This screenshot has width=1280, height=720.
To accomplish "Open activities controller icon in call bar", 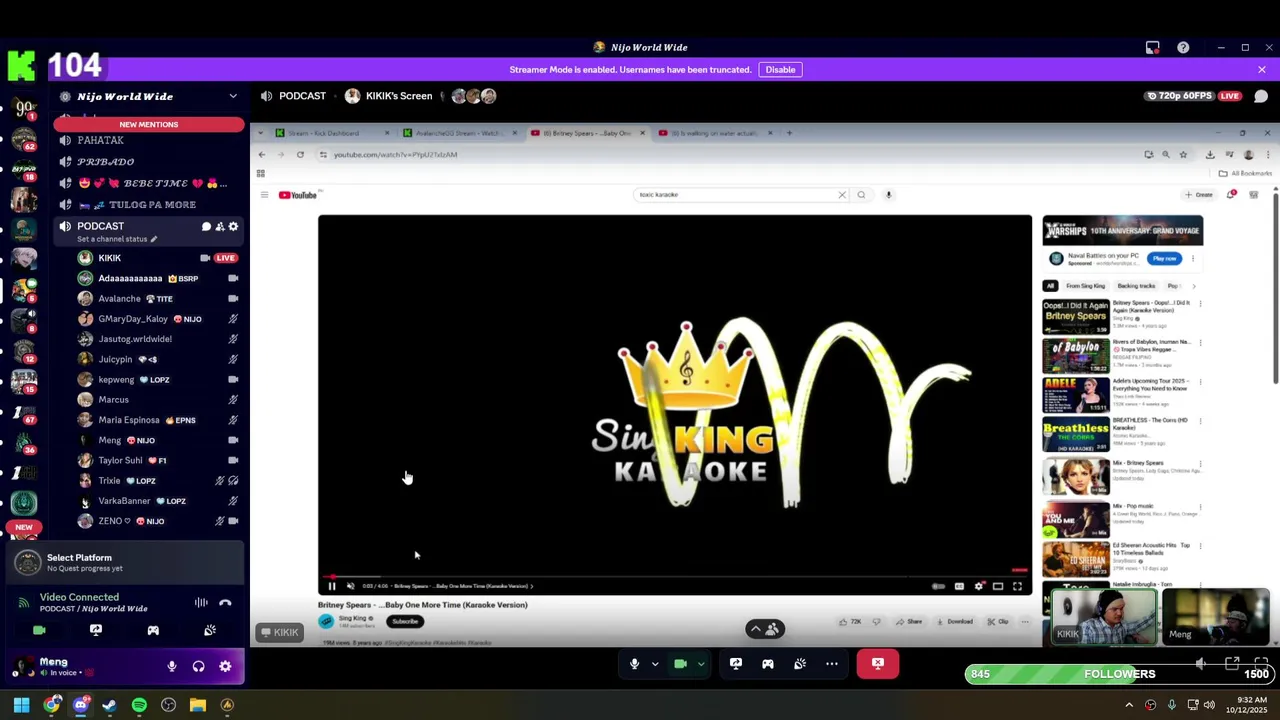I will click(x=768, y=663).
